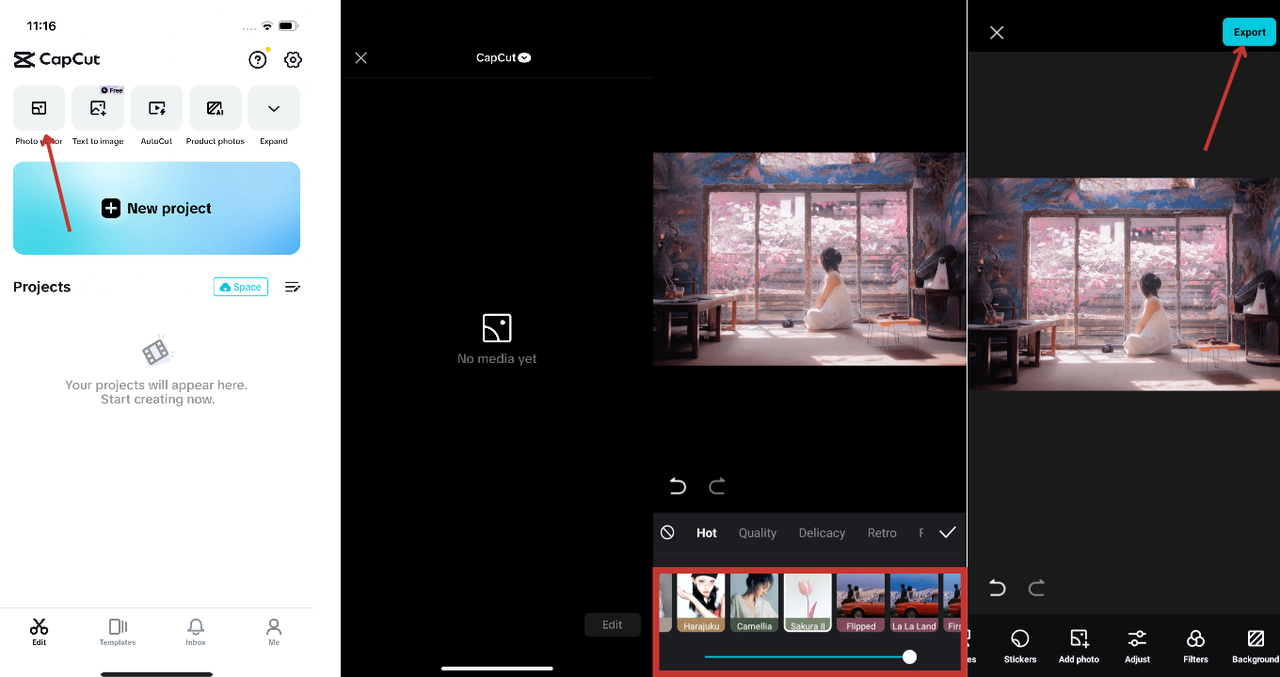Undo in the export editing screen
The image size is (1280, 677).
(x=997, y=588)
